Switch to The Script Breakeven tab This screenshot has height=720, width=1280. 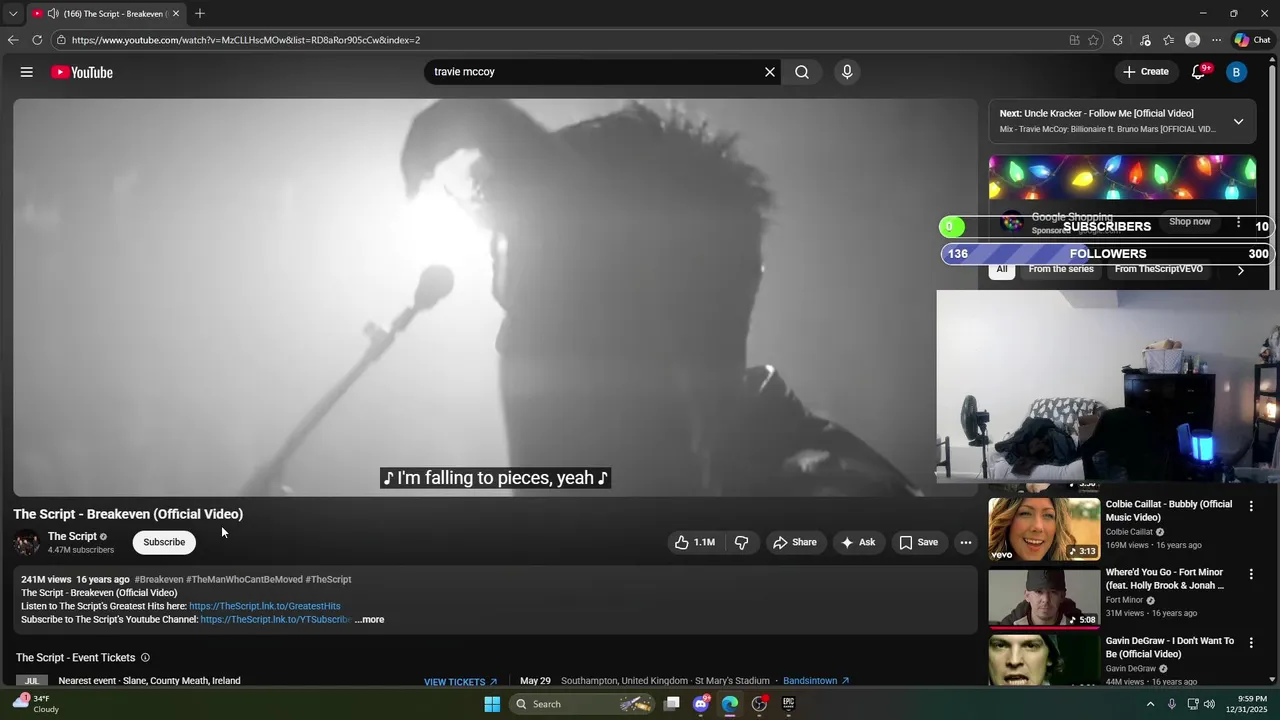click(106, 14)
